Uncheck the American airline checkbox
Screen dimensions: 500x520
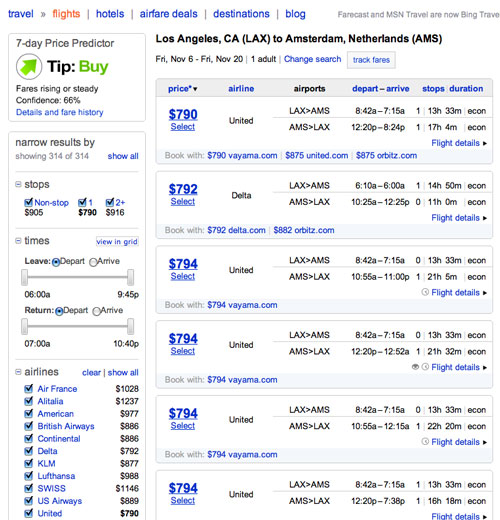29,413
